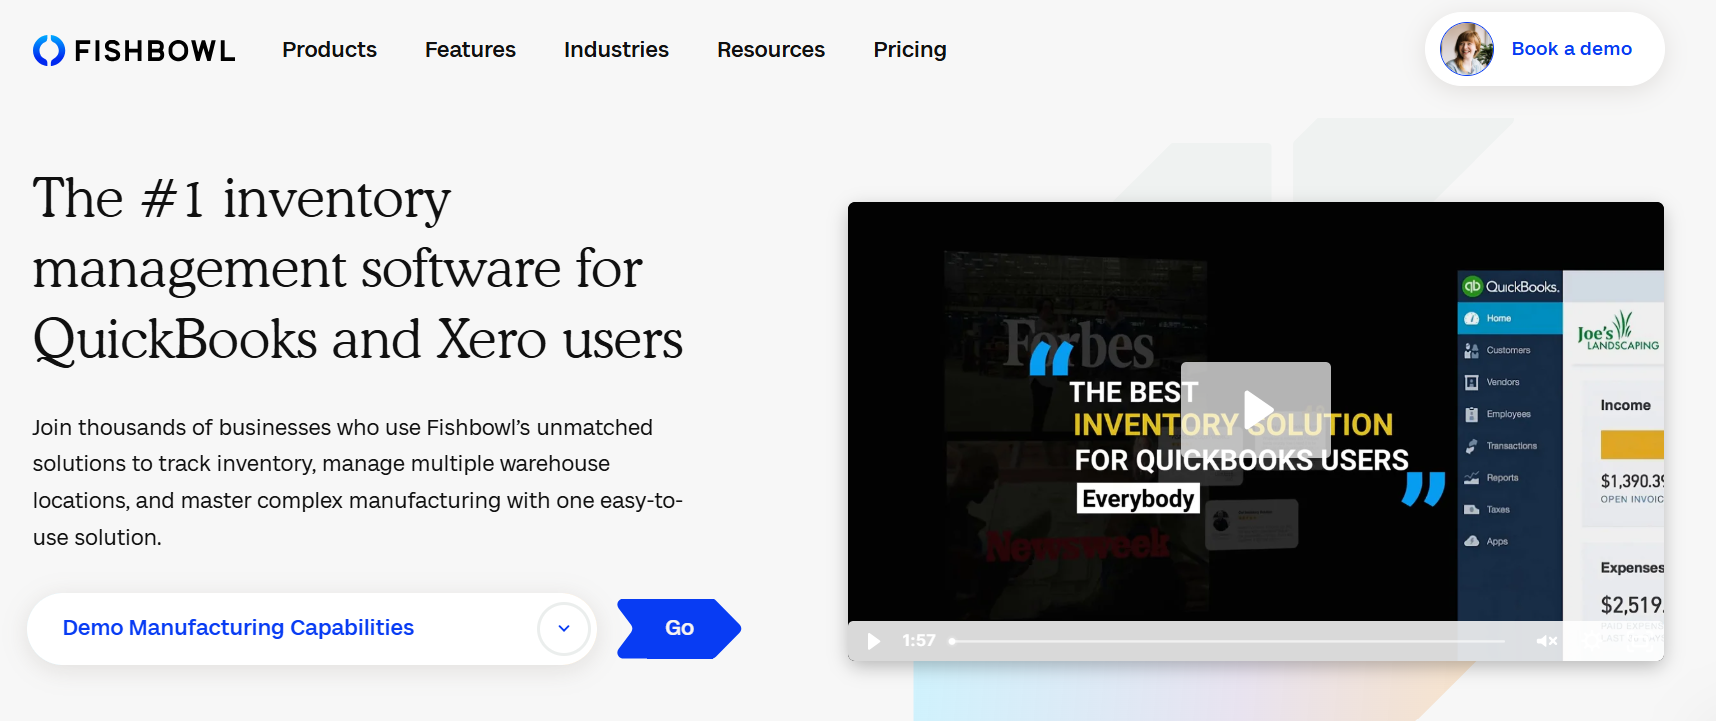Expand the demo dropdown chevron circle

click(x=564, y=629)
